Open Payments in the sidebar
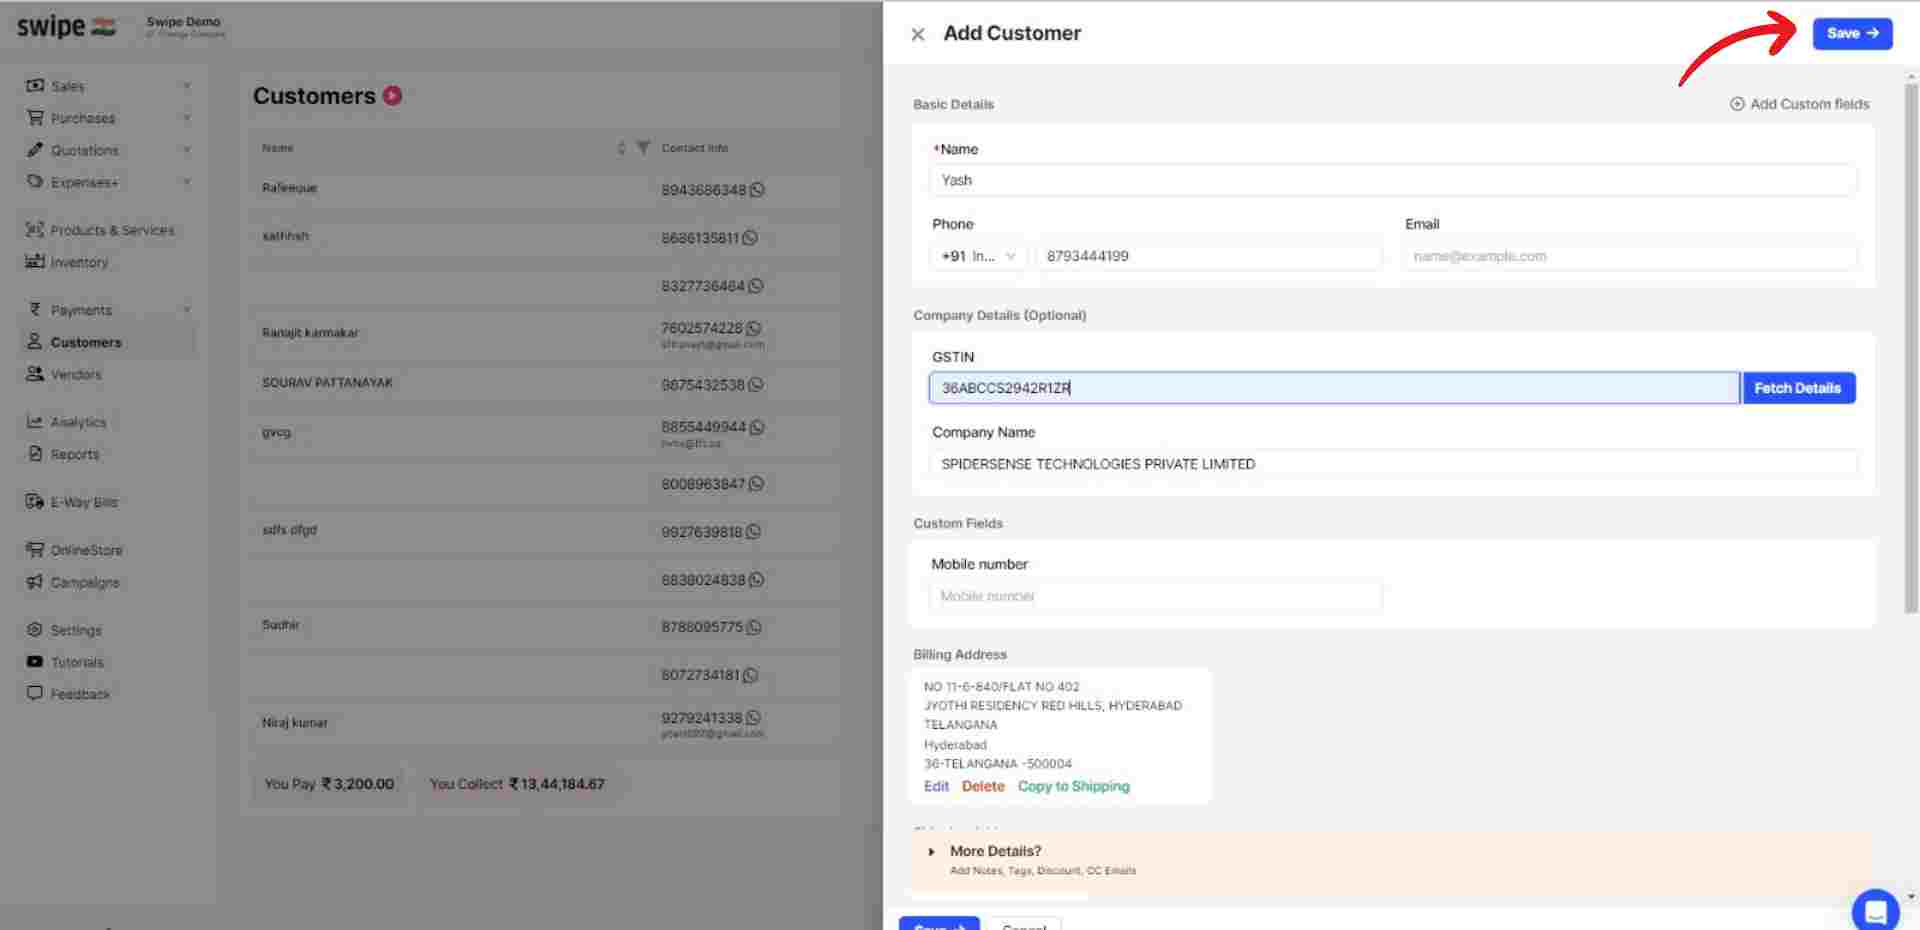The image size is (1920, 930). point(81,310)
